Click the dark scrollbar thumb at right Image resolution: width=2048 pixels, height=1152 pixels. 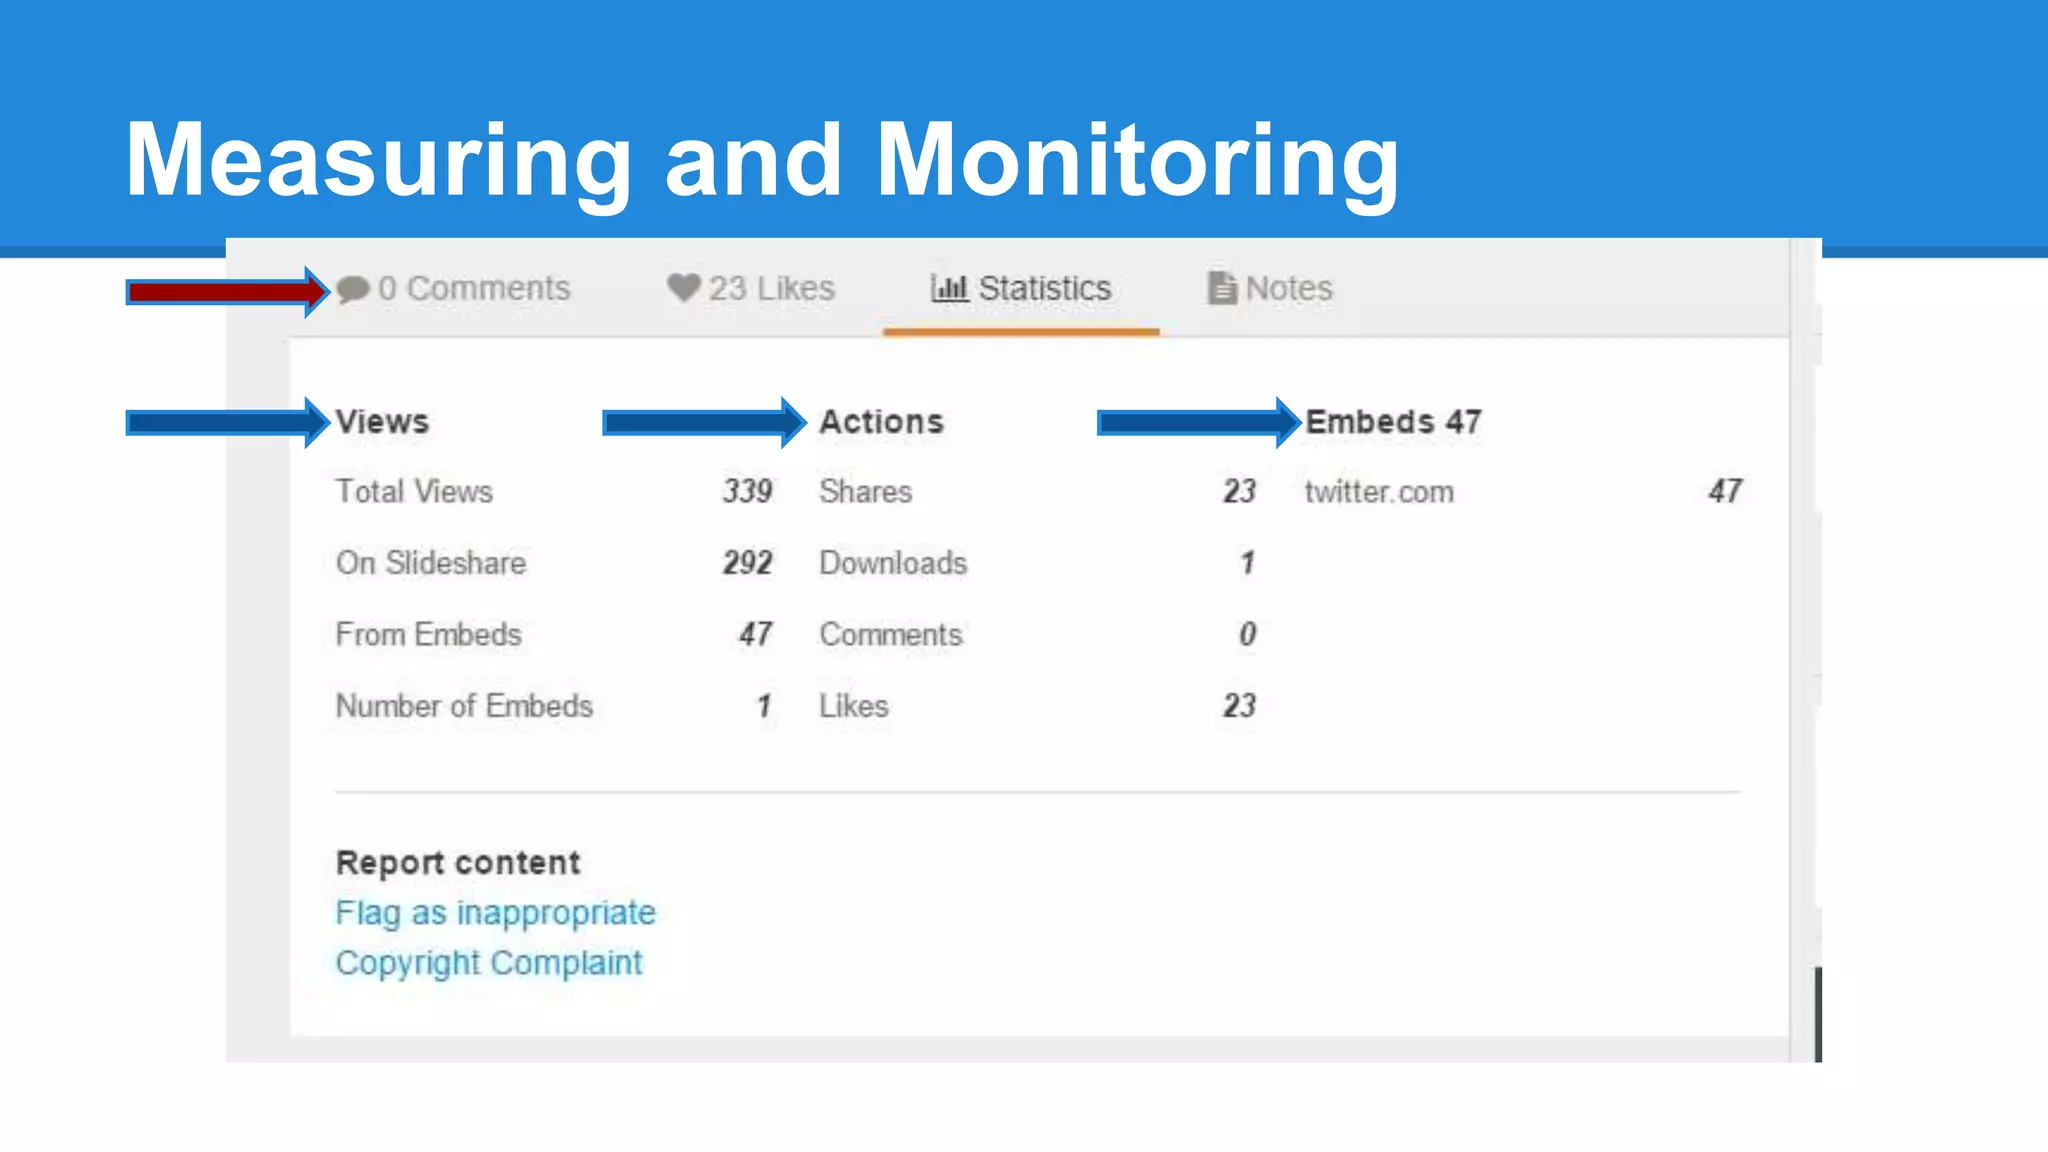1817,1013
